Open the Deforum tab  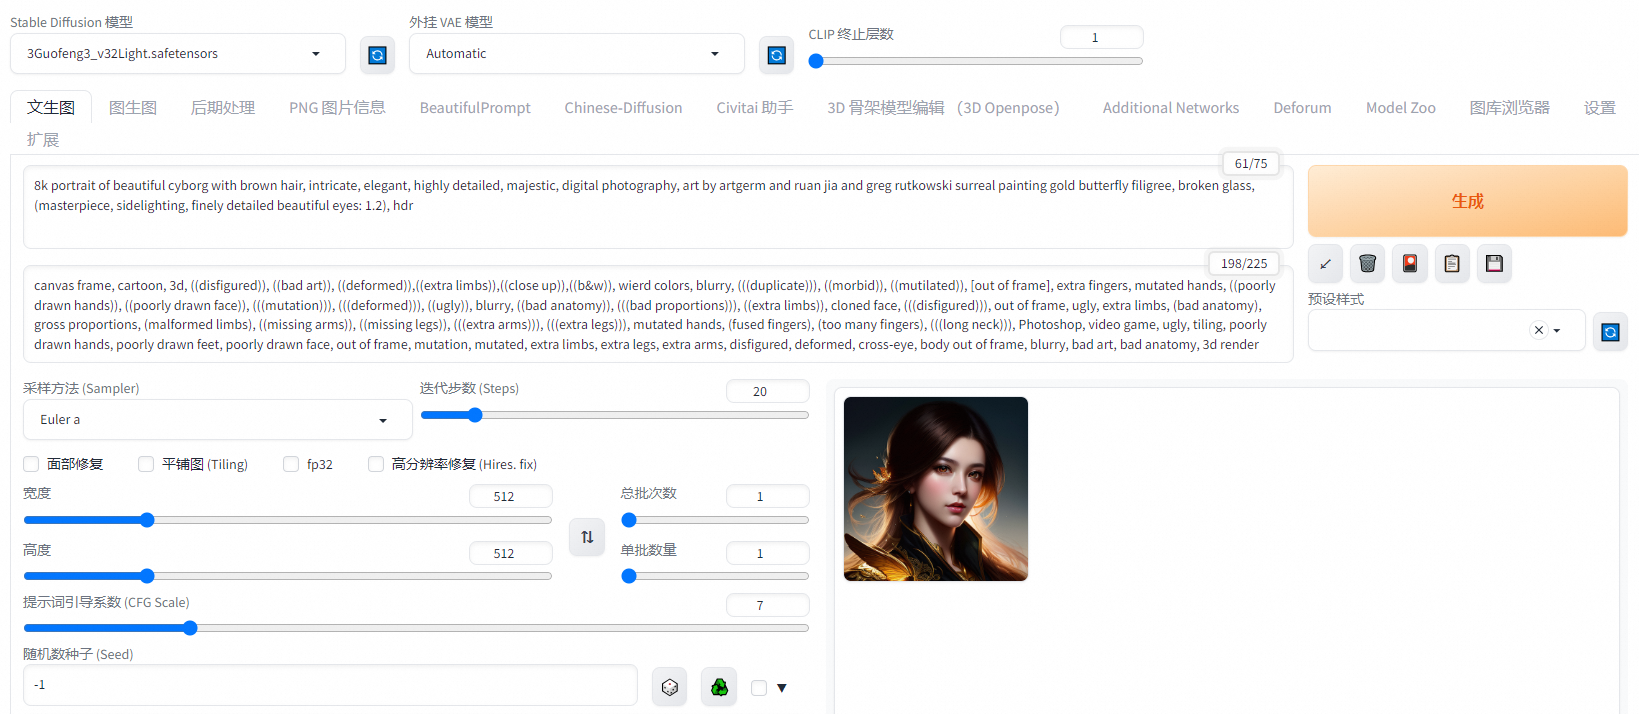1302,108
